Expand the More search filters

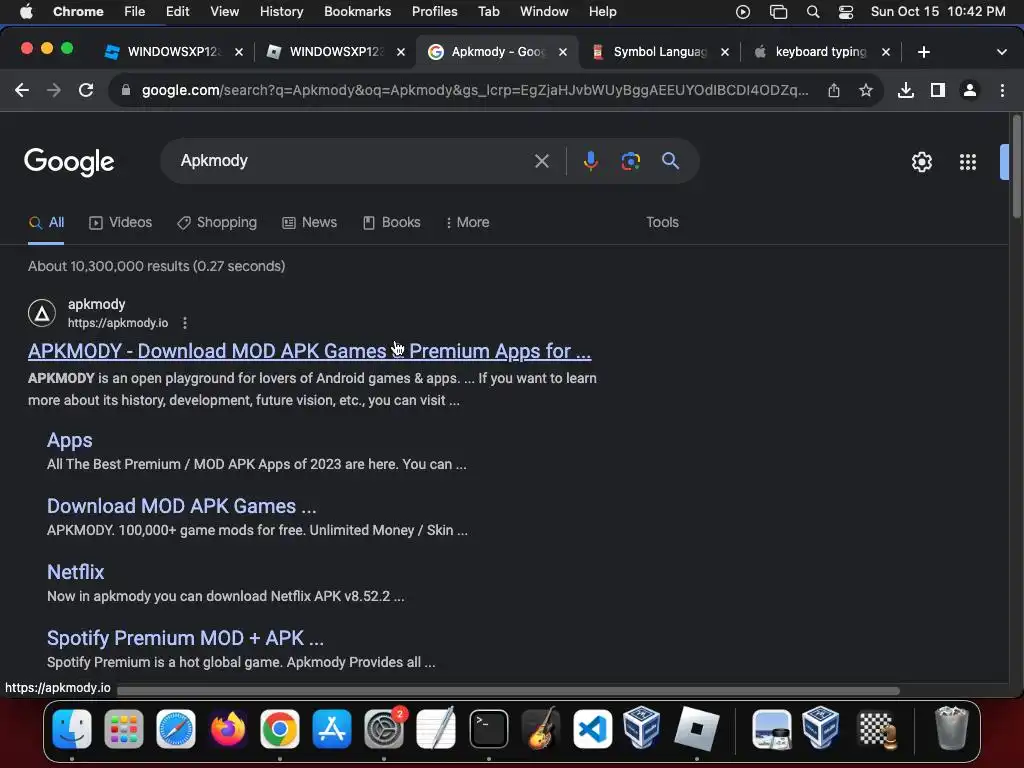point(467,223)
